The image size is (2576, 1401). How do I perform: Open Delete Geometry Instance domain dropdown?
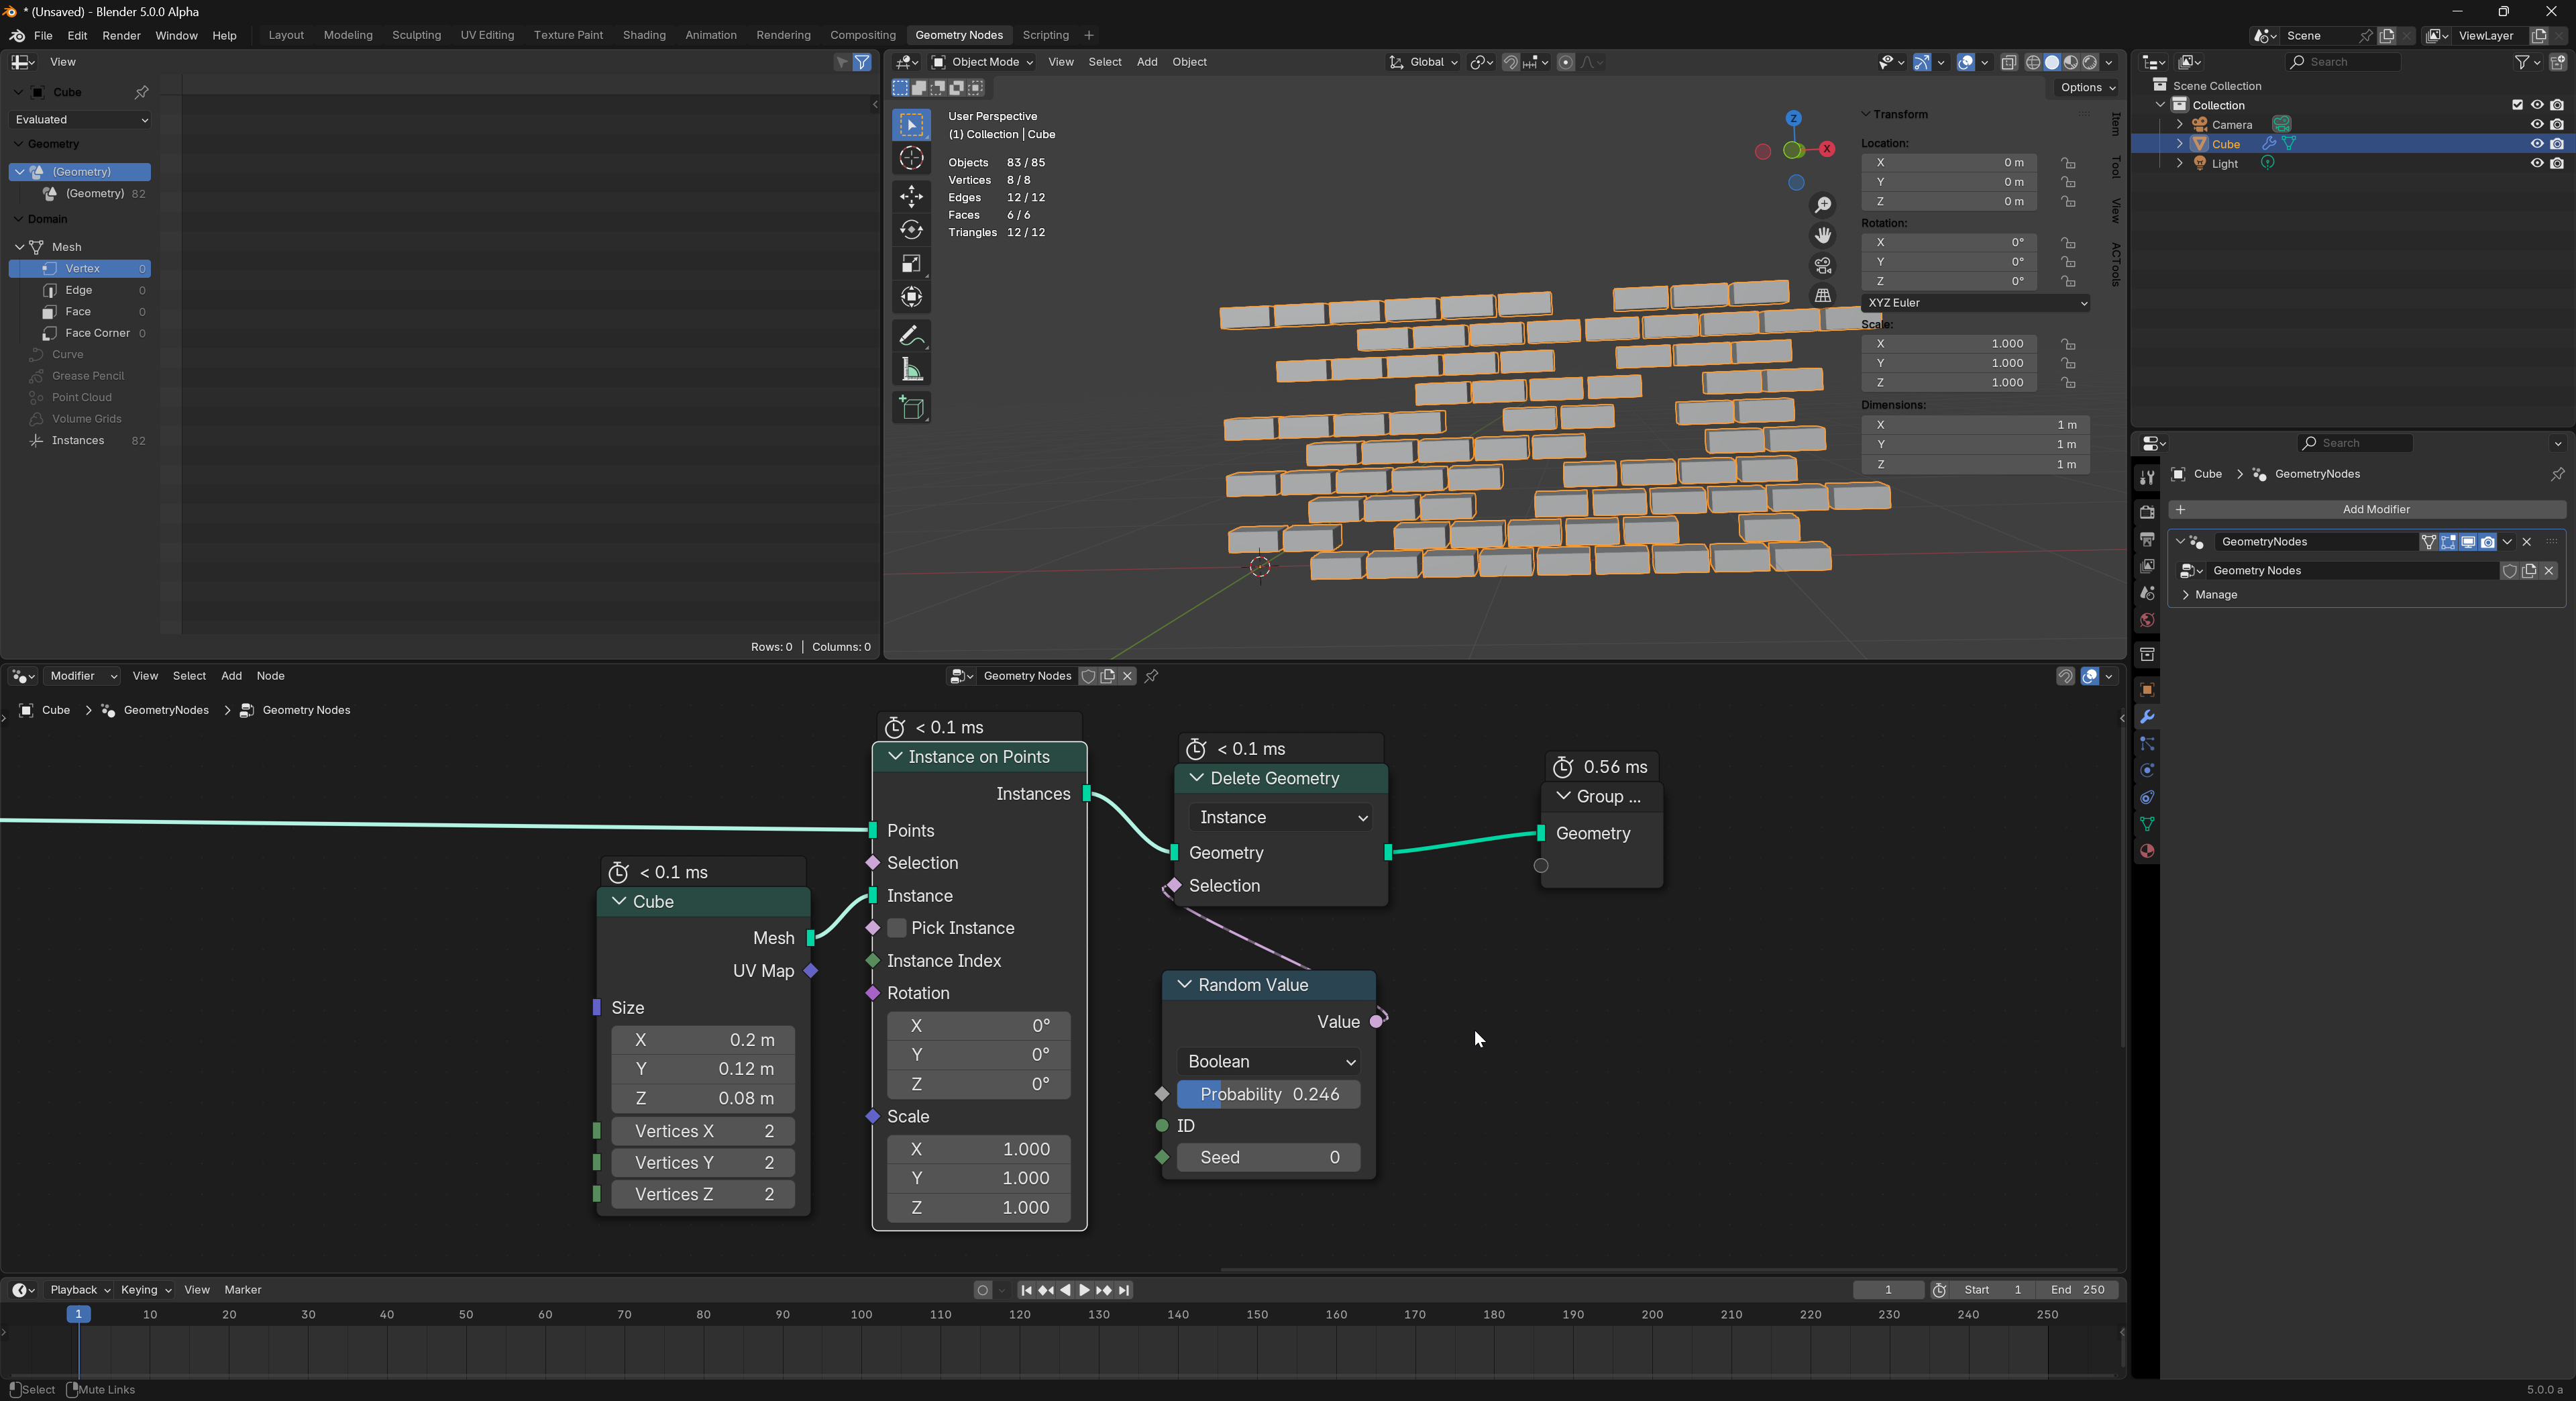(x=1281, y=818)
